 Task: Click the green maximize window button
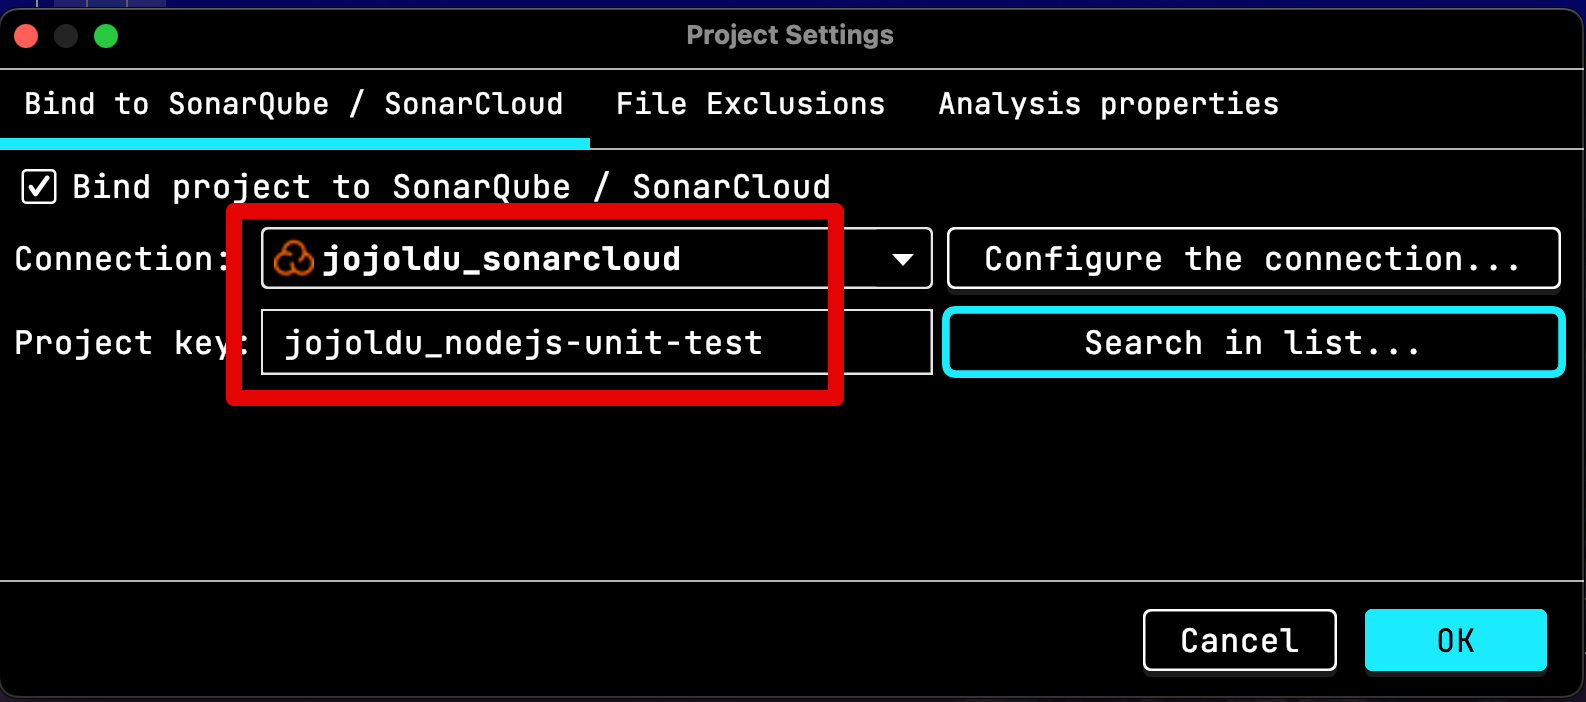coord(106,37)
